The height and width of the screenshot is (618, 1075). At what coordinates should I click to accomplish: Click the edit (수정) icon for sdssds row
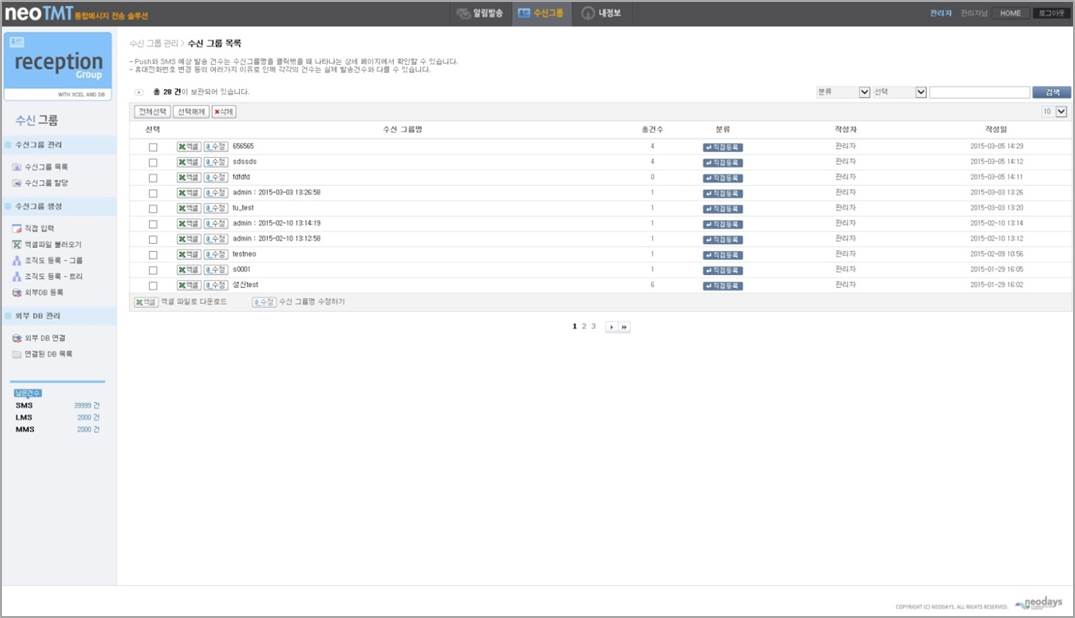[x=216, y=162]
